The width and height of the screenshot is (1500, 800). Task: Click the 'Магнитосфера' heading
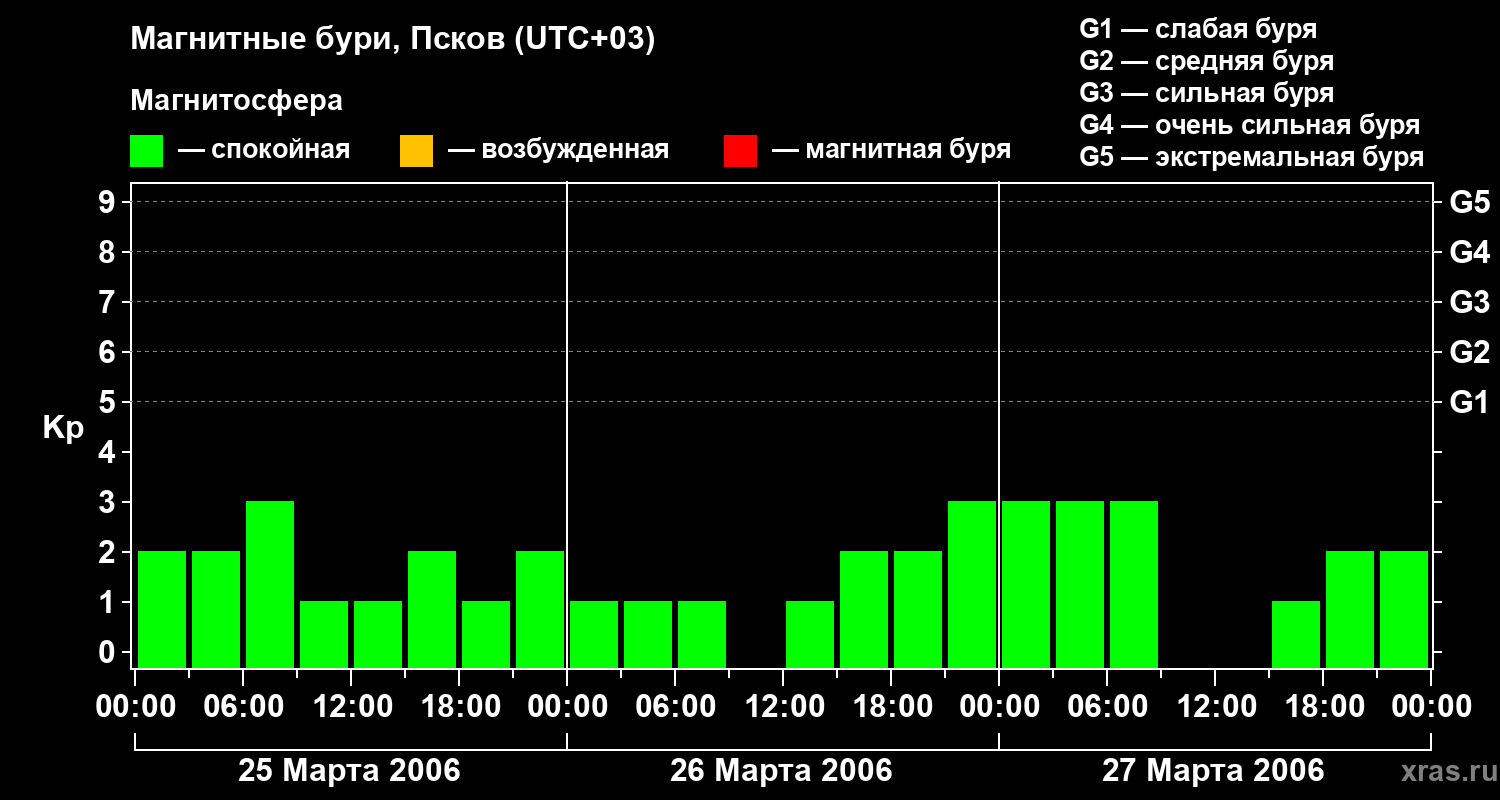[x=236, y=101]
